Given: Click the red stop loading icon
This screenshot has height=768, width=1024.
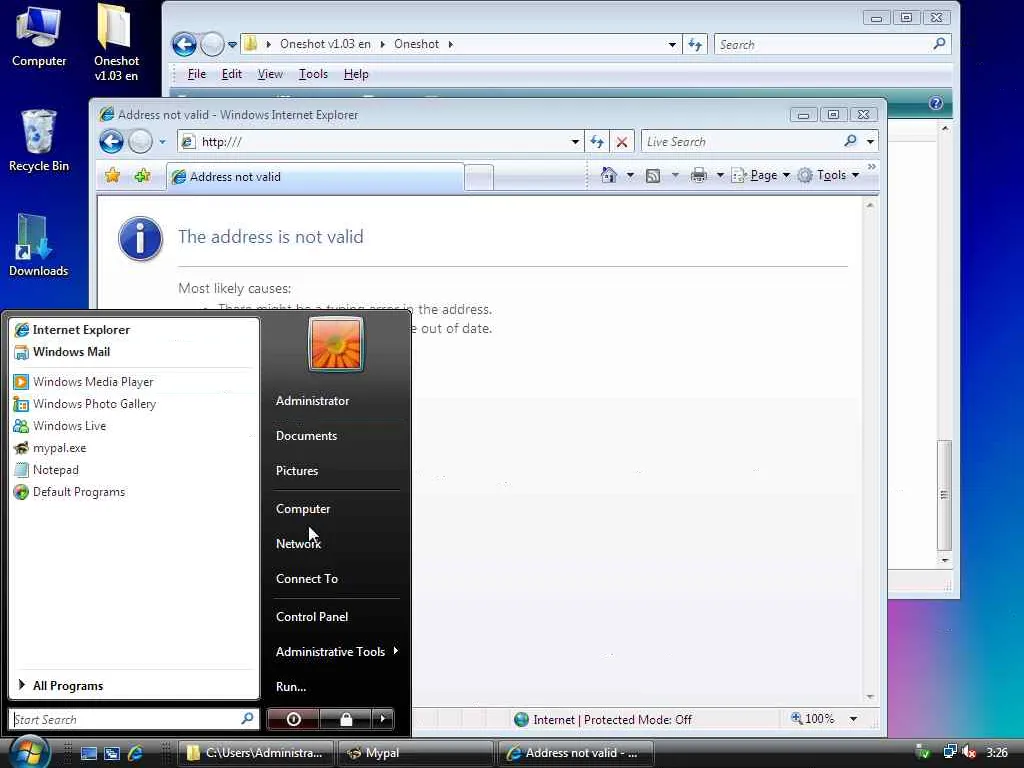Looking at the screenshot, I should tap(622, 142).
